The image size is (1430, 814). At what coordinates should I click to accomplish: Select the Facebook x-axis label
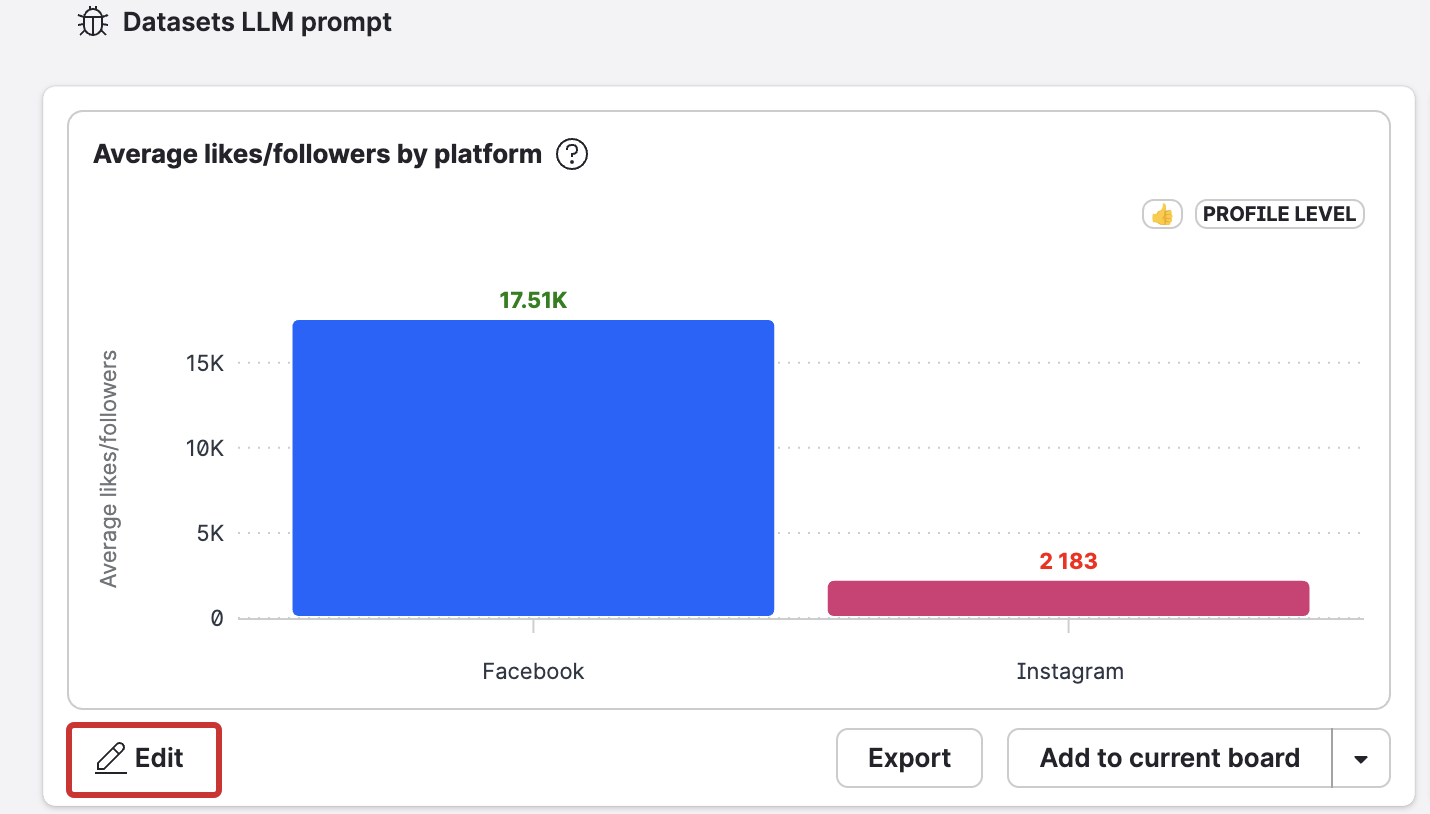click(533, 671)
